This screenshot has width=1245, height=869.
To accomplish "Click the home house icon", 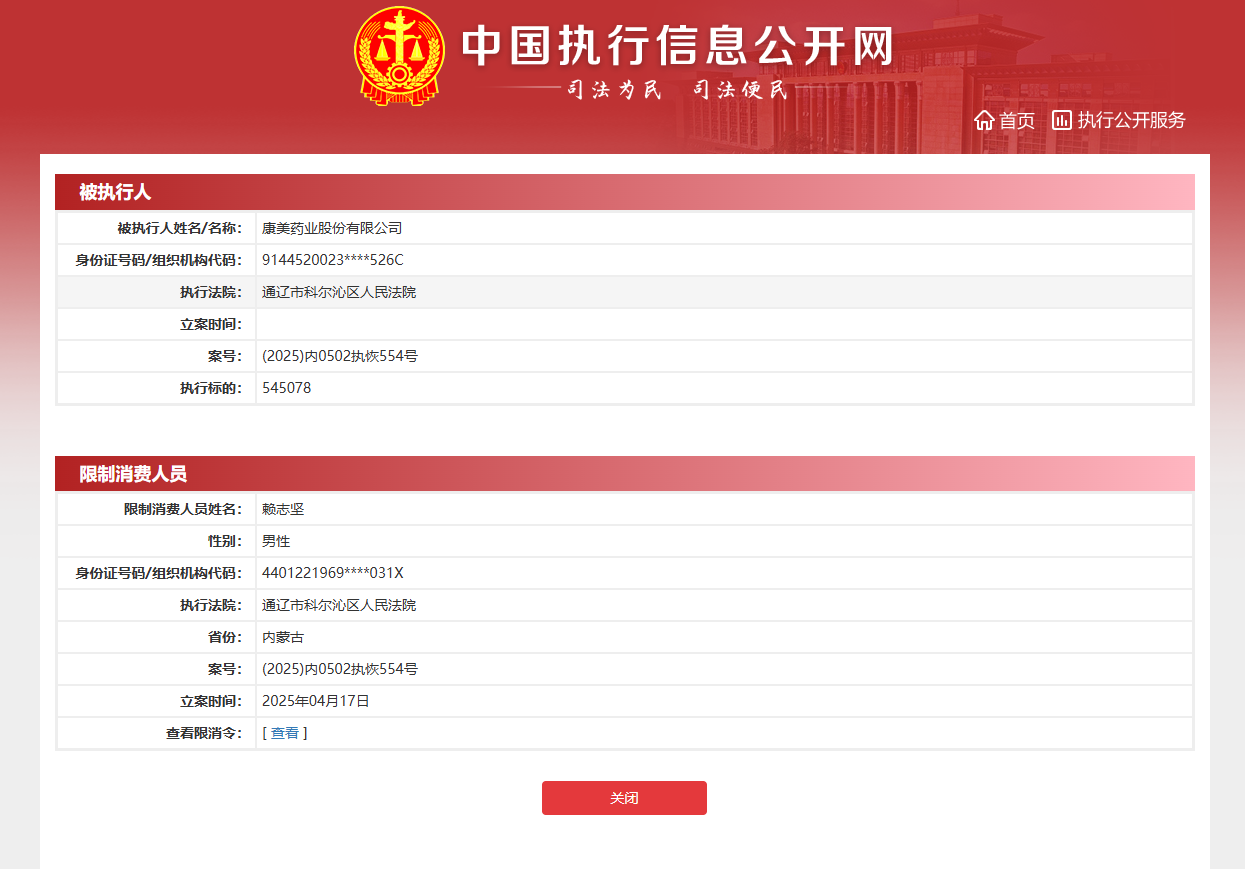I will [984, 121].
